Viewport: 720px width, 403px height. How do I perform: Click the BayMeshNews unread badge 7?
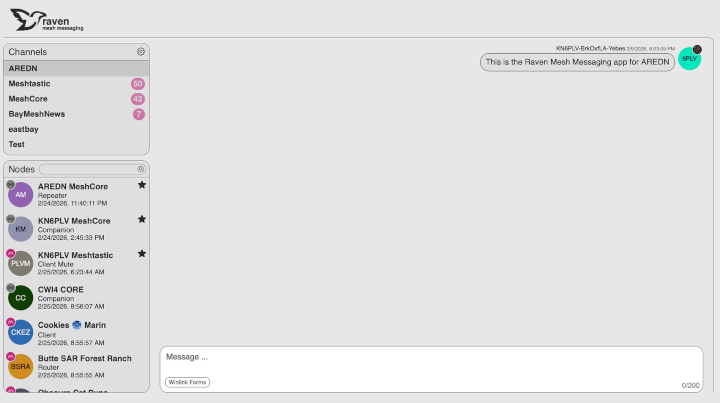[139, 114]
